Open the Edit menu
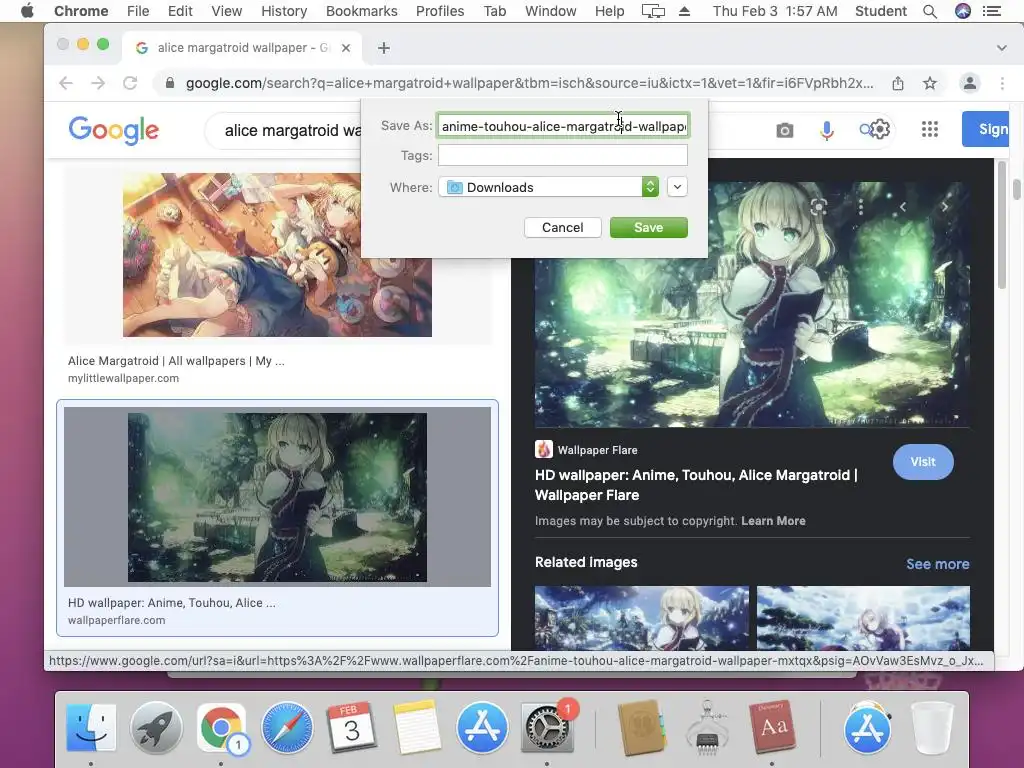1024x768 pixels. (x=180, y=11)
